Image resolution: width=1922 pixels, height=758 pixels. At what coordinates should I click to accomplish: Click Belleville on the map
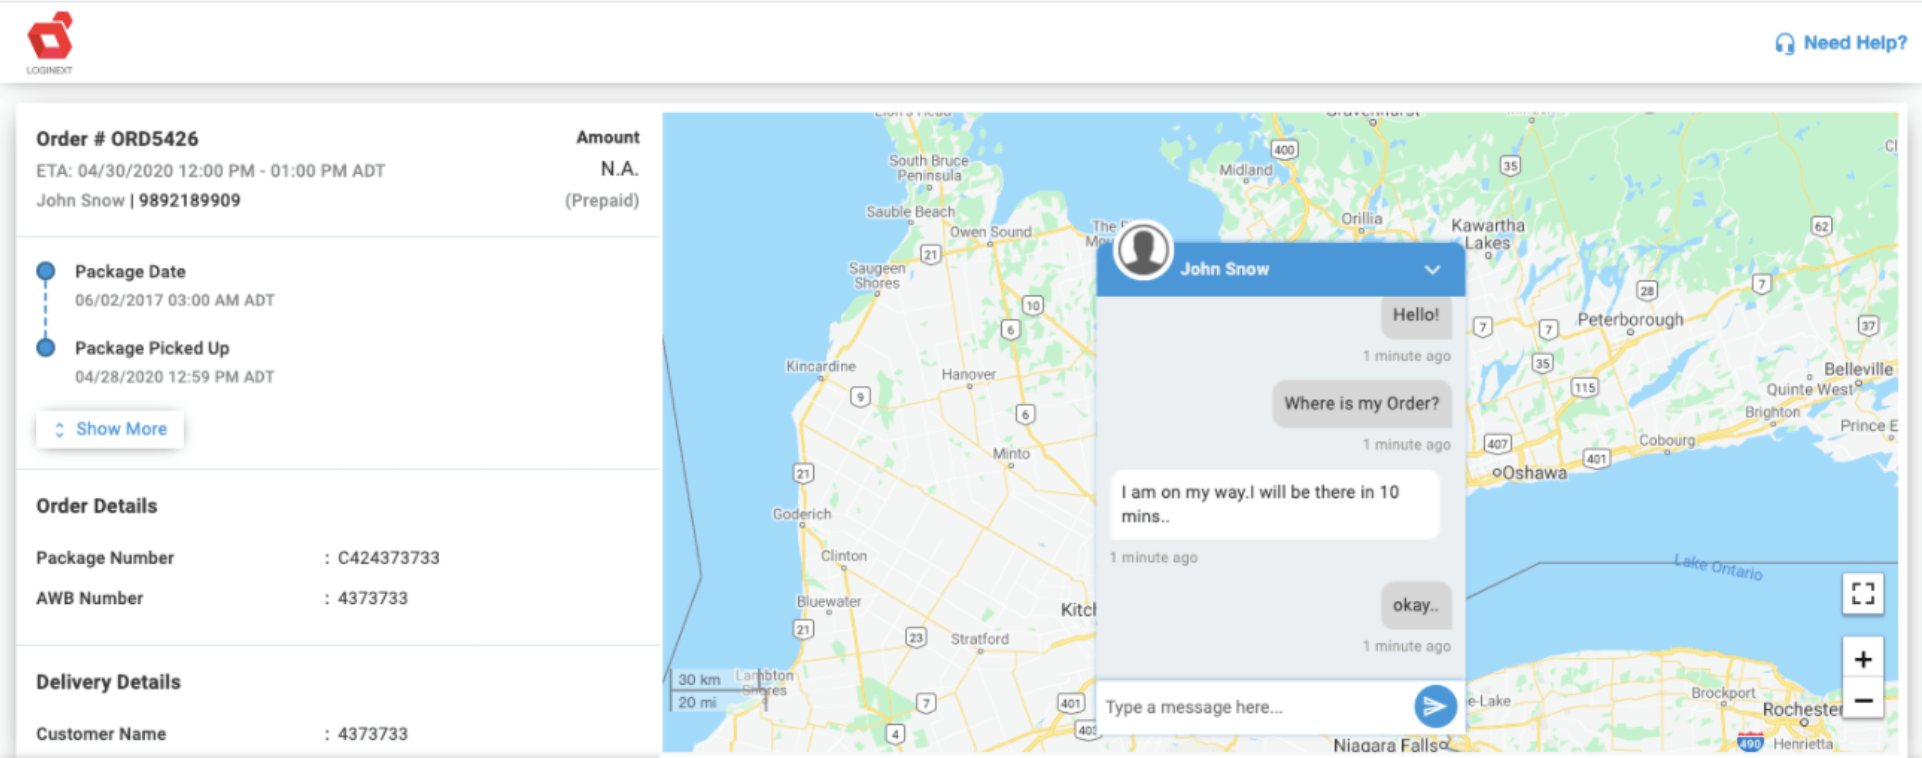[1858, 369]
